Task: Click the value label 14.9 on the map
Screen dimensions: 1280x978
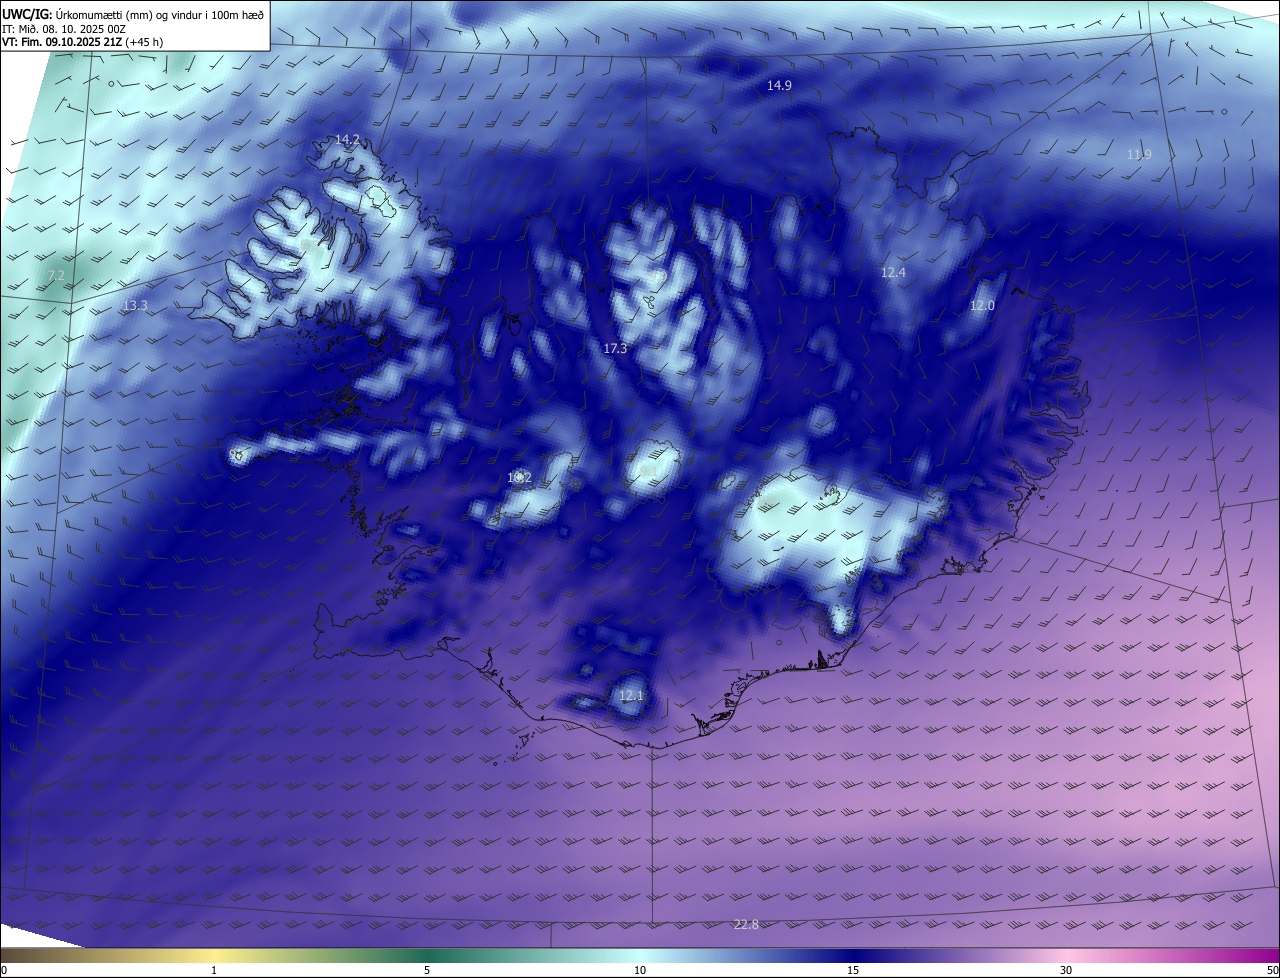Action: coord(779,86)
